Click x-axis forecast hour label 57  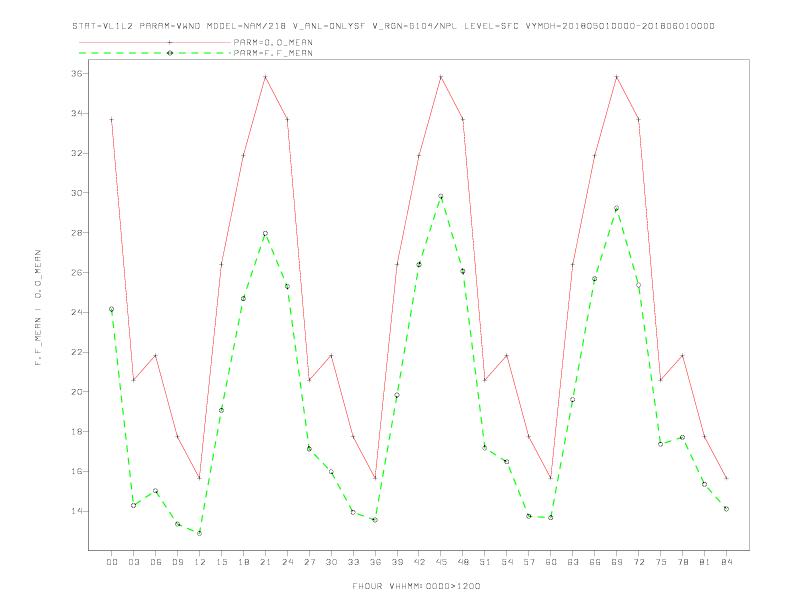(x=529, y=562)
